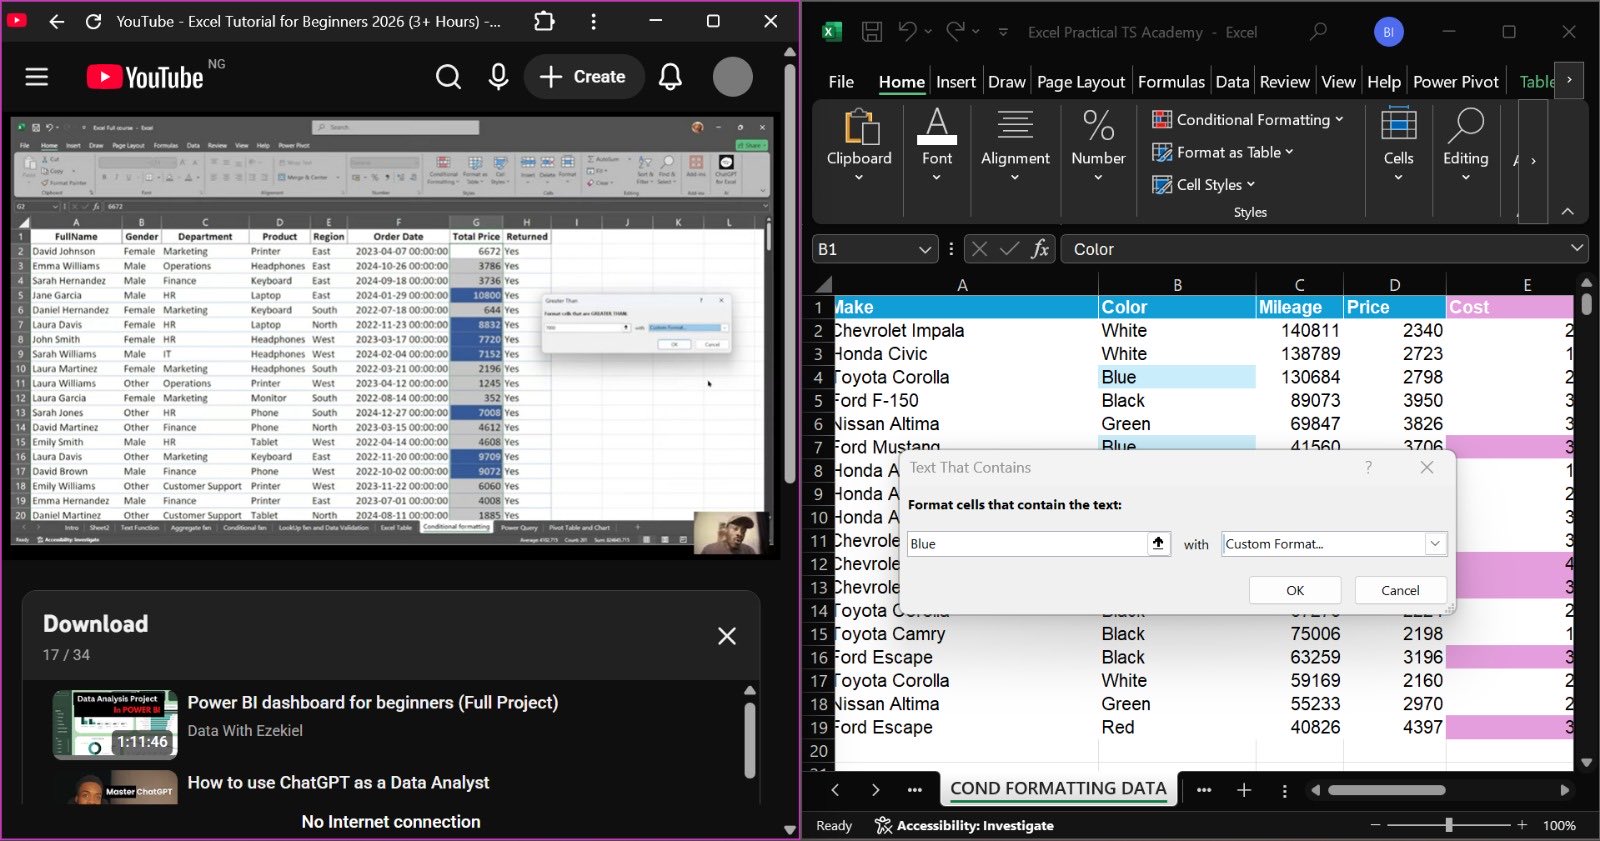This screenshot has width=1600, height=841.
Task: Expand the Conditional Formatting dropdown
Action: 1248,120
